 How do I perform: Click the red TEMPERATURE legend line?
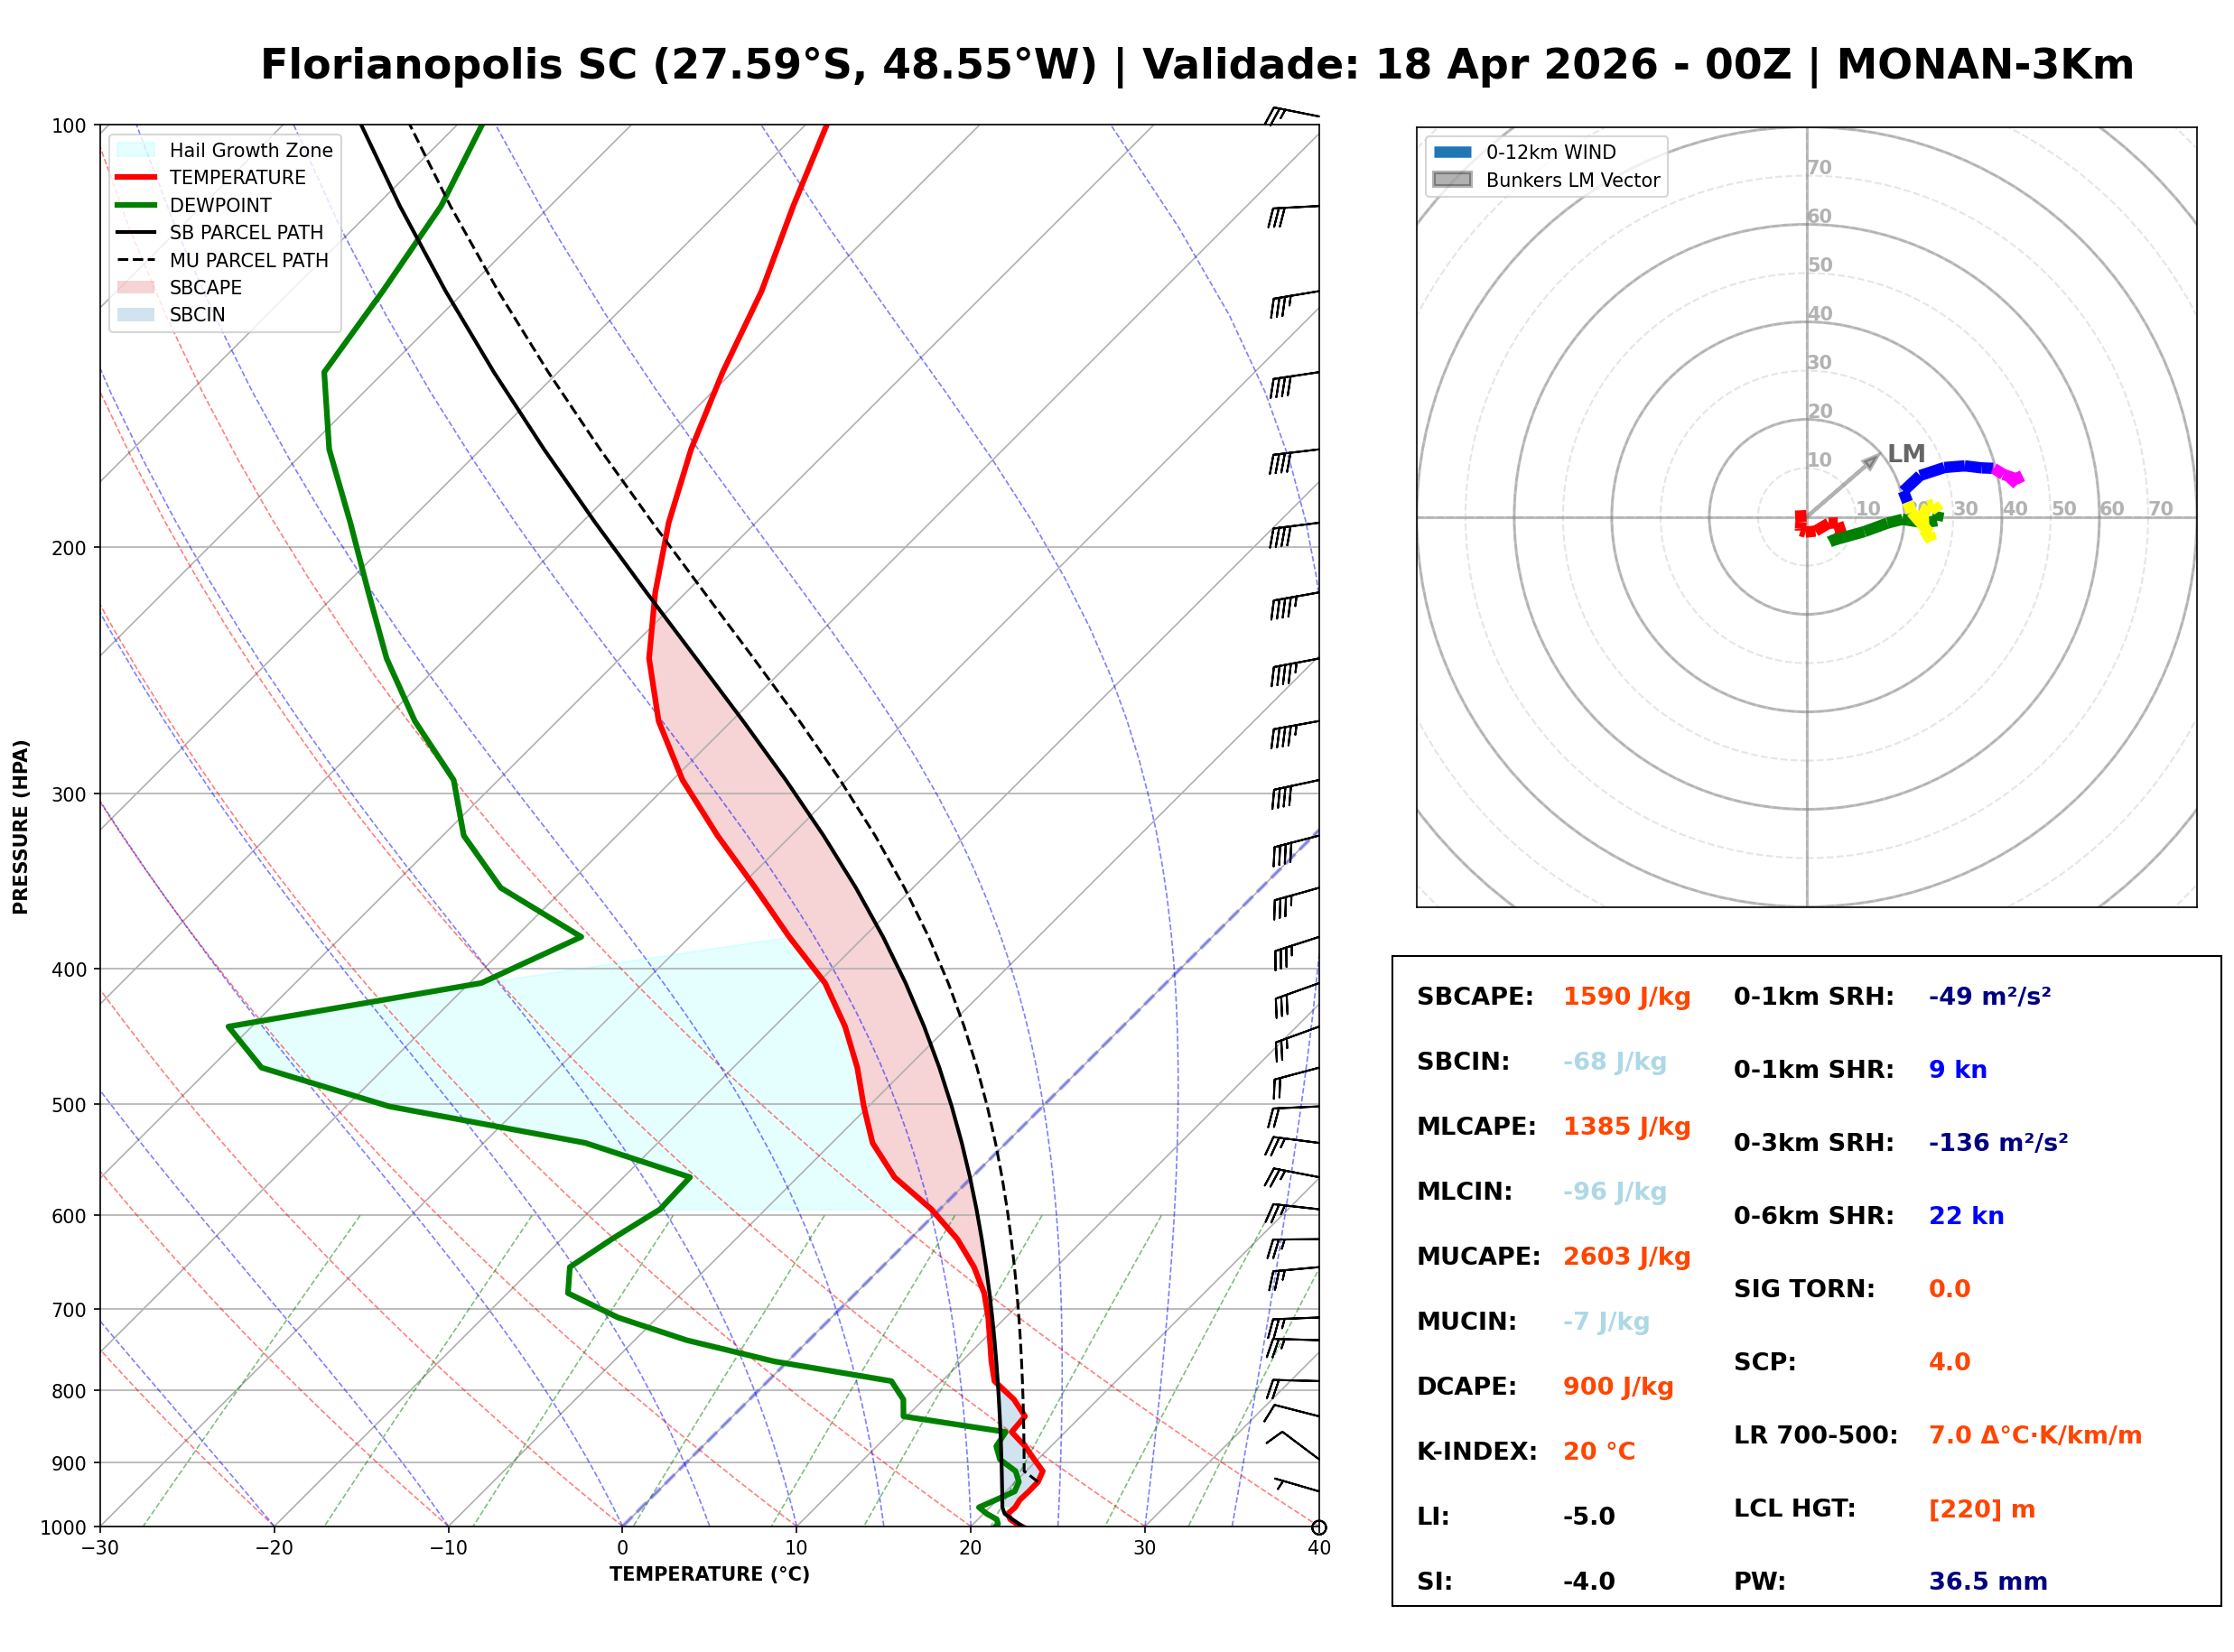136,177
